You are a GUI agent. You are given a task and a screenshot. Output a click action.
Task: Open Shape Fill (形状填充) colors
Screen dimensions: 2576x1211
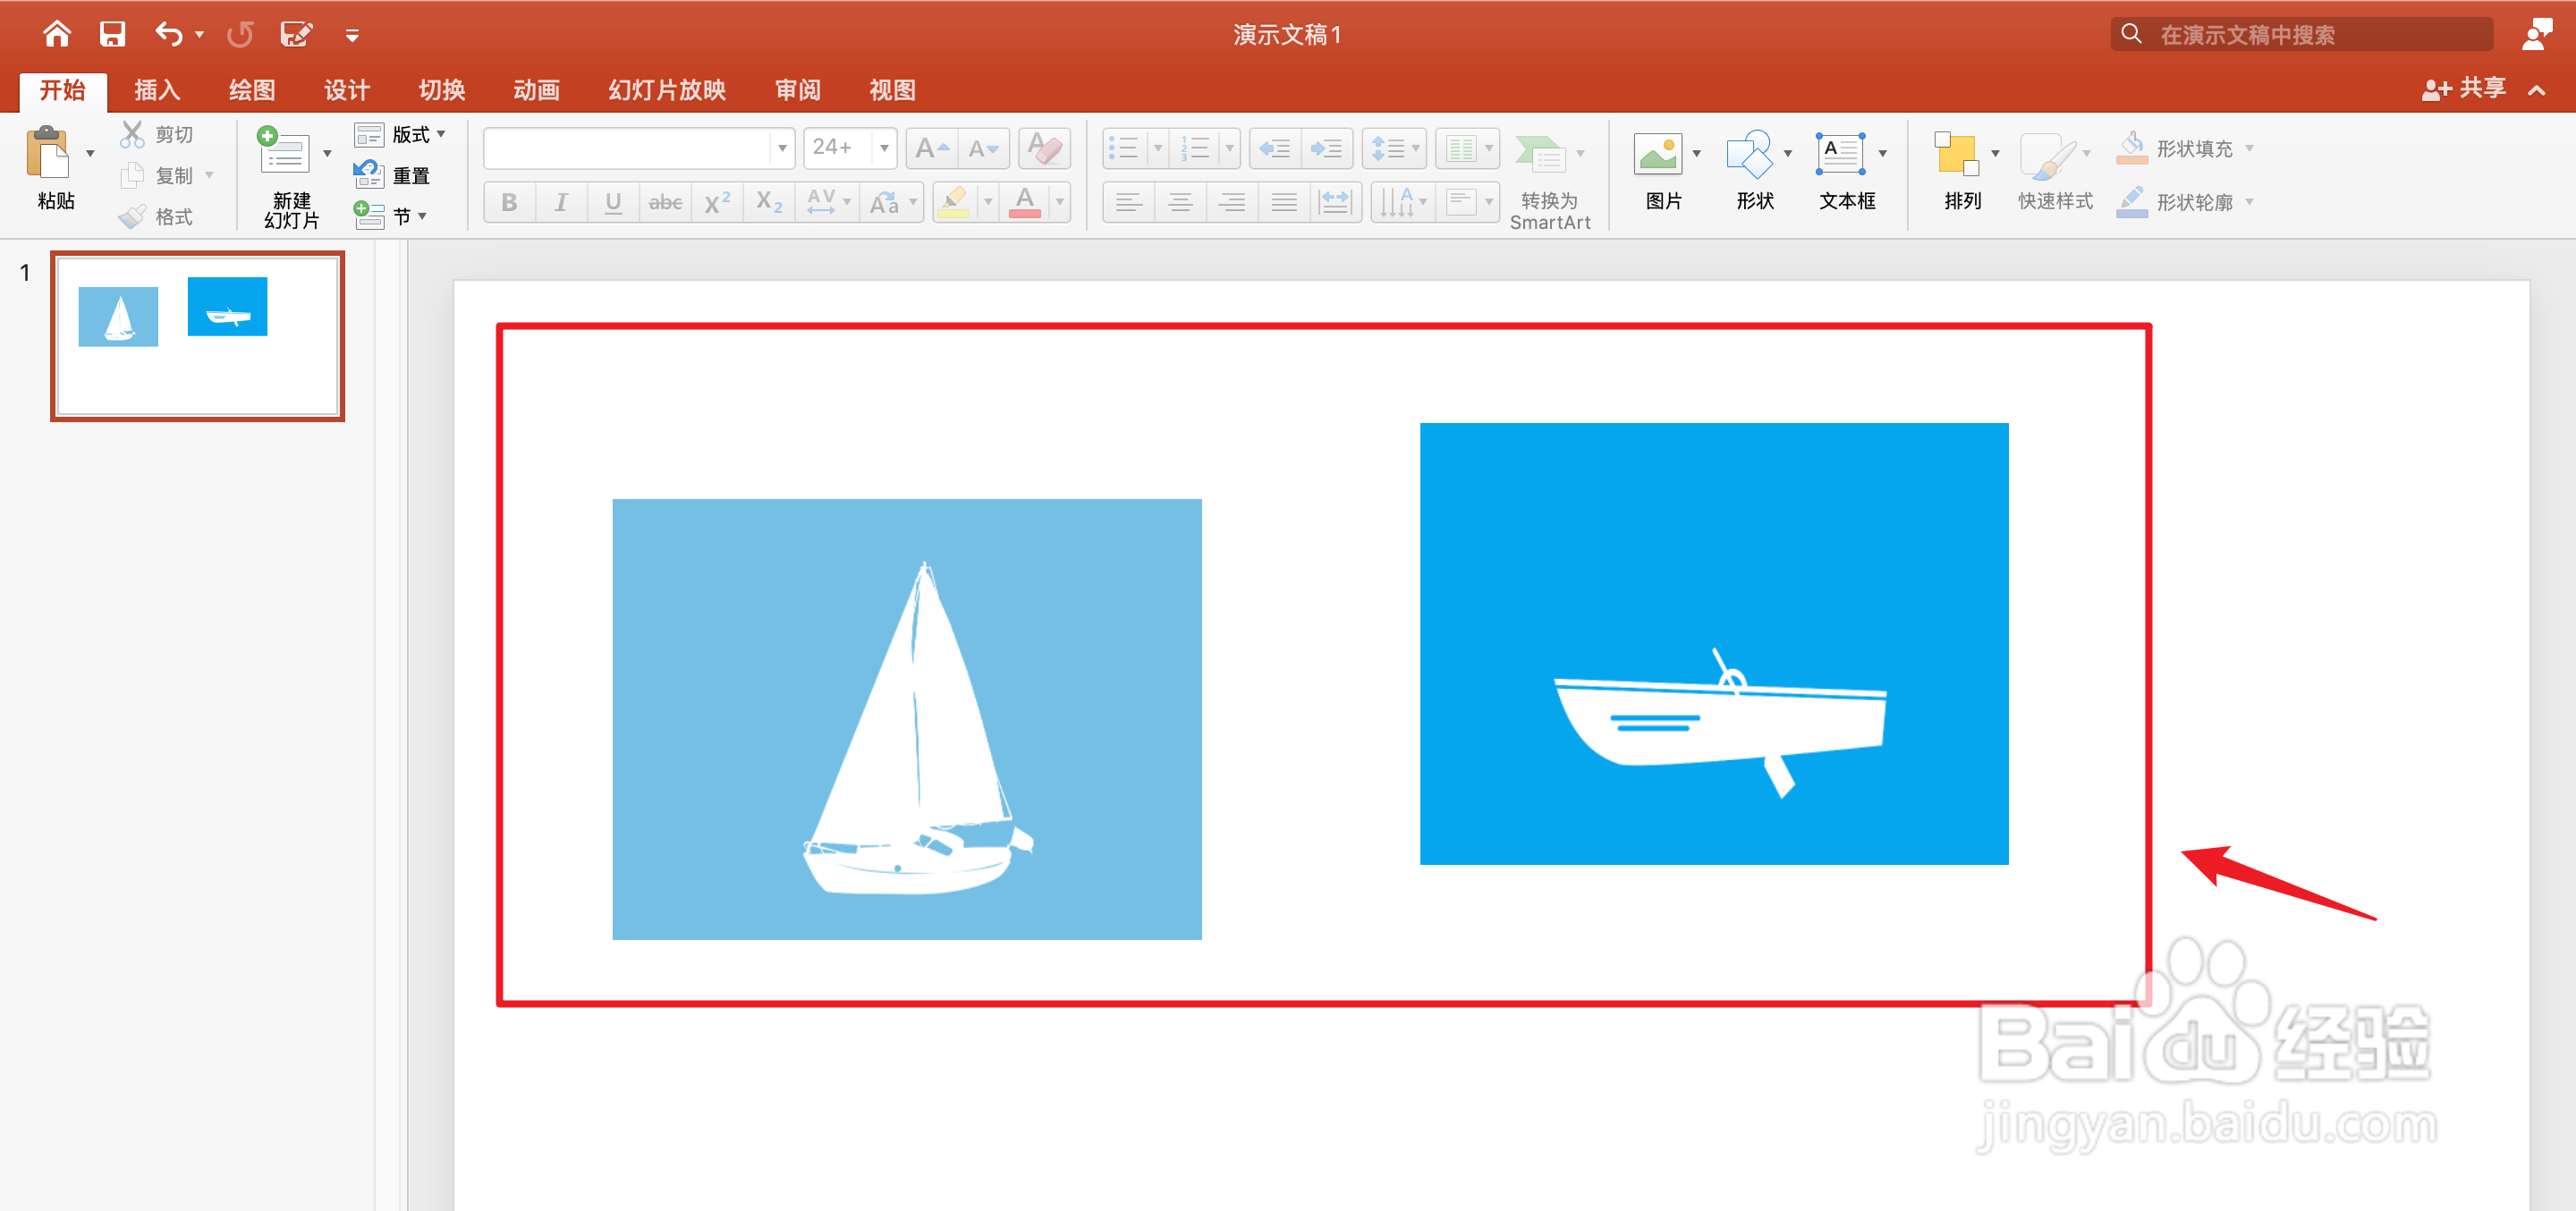tap(2184, 148)
